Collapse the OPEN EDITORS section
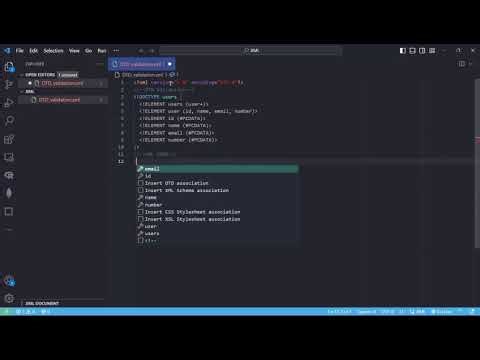This screenshot has width=480, height=360. pos(40,75)
